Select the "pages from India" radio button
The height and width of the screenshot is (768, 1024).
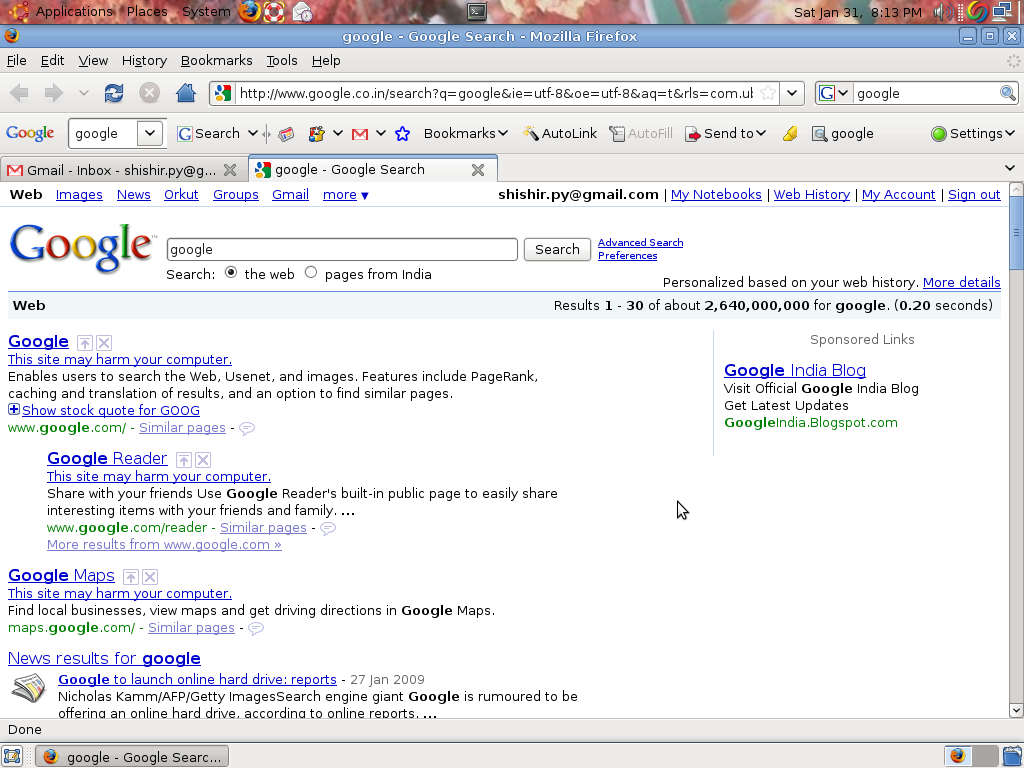click(x=311, y=273)
